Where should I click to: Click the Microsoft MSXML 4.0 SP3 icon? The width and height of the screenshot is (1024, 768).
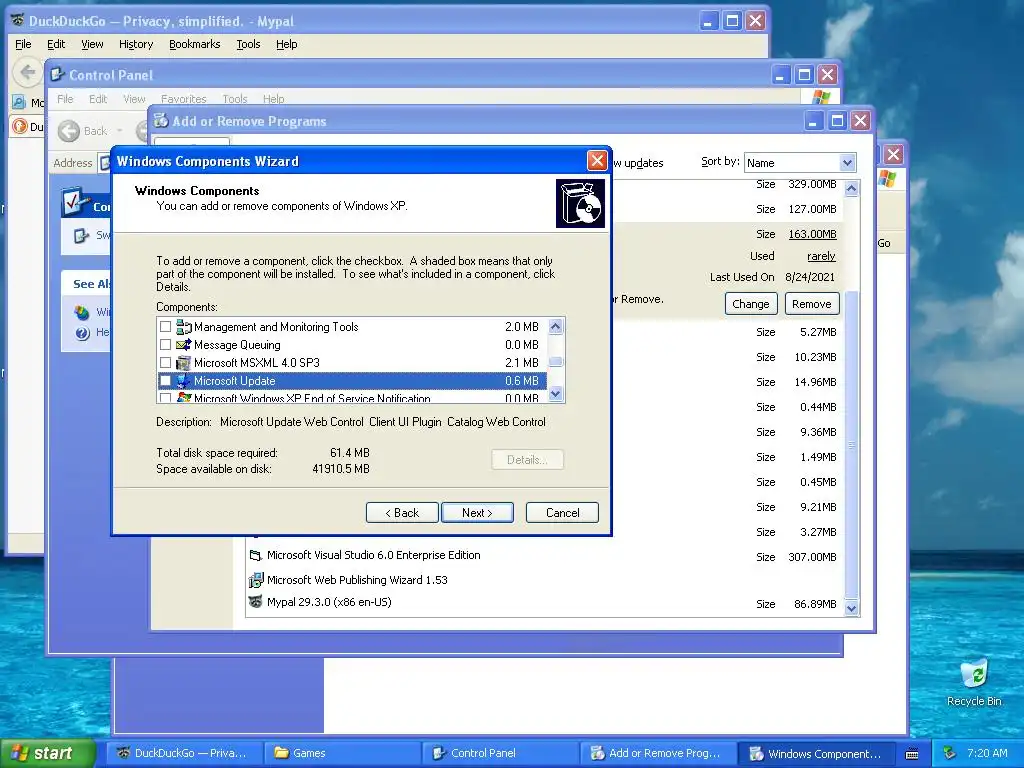click(x=184, y=362)
